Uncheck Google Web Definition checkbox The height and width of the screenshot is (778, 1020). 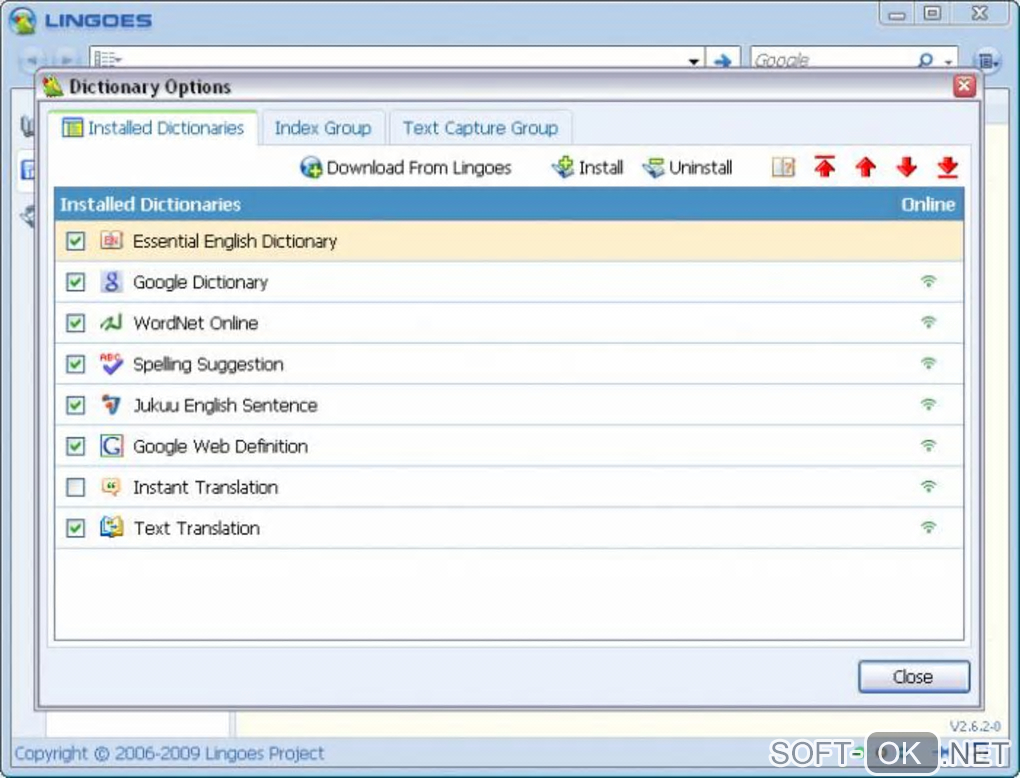(x=75, y=446)
